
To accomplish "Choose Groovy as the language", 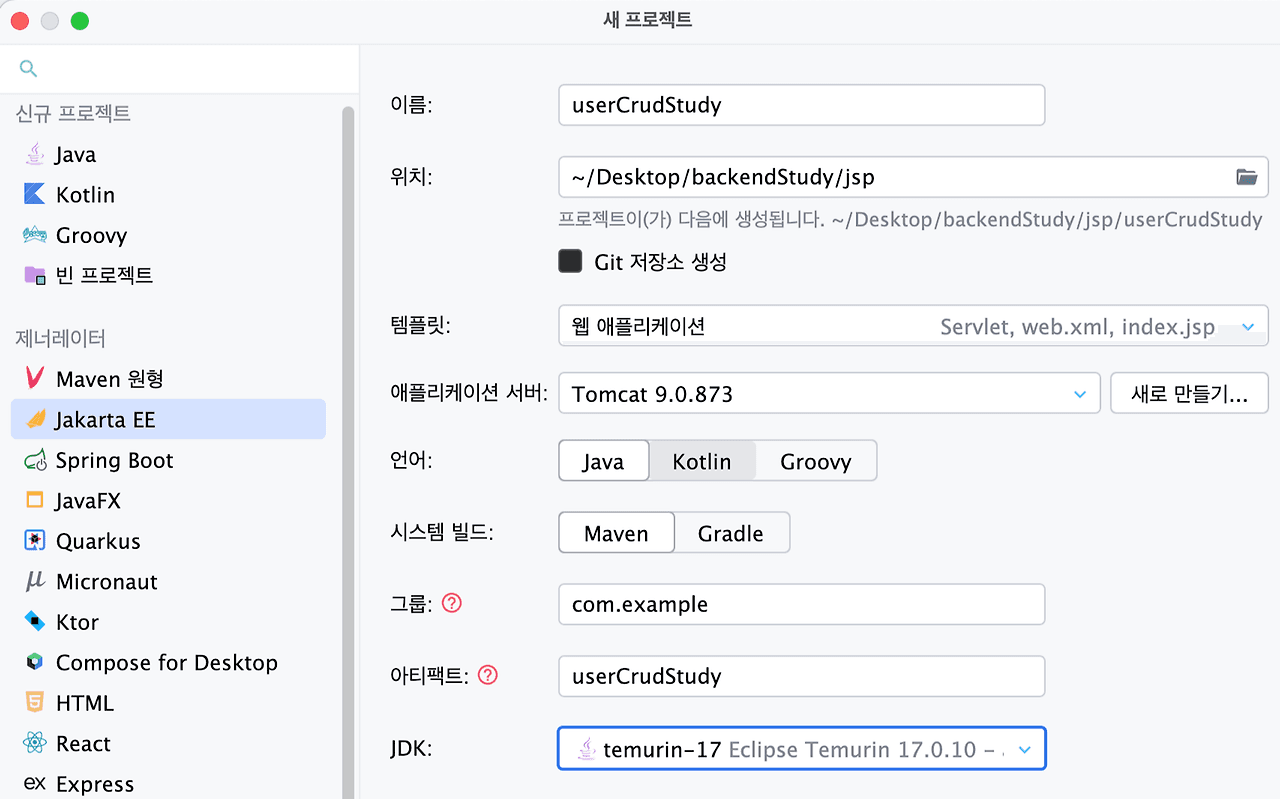I will (816, 461).
